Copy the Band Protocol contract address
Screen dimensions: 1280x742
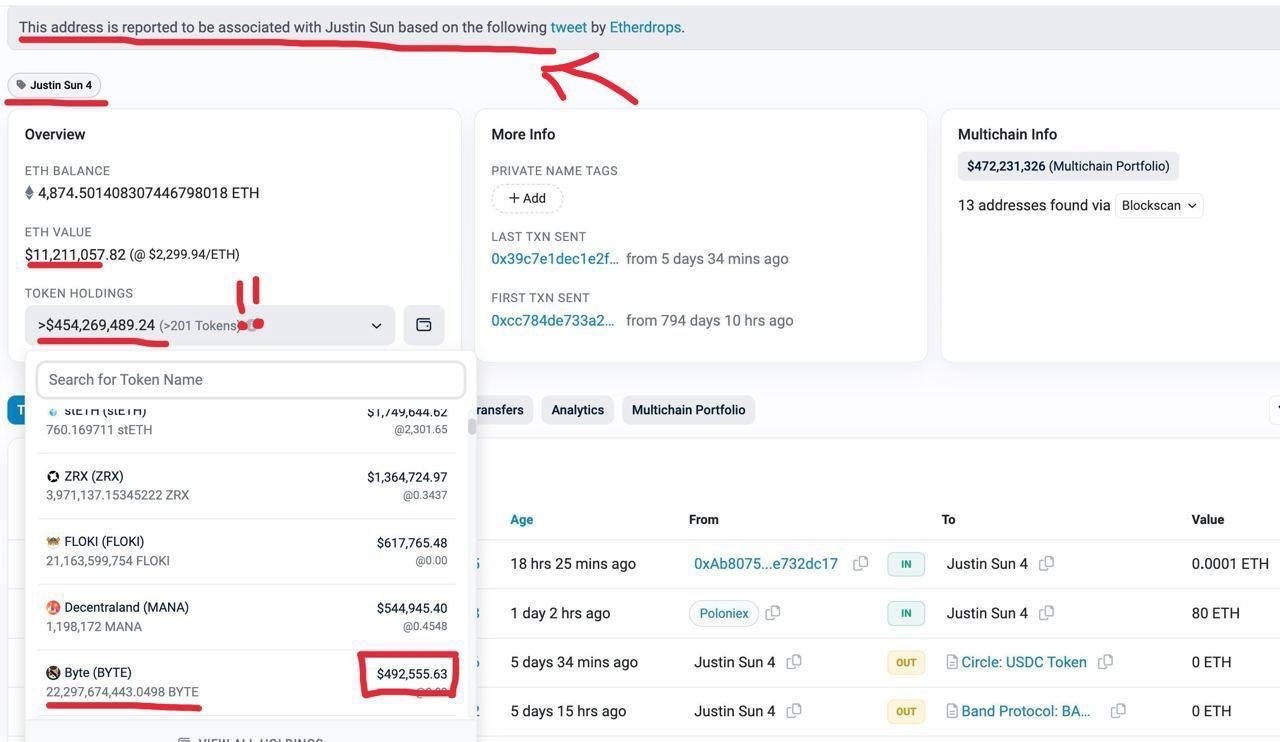tap(1118, 711)
